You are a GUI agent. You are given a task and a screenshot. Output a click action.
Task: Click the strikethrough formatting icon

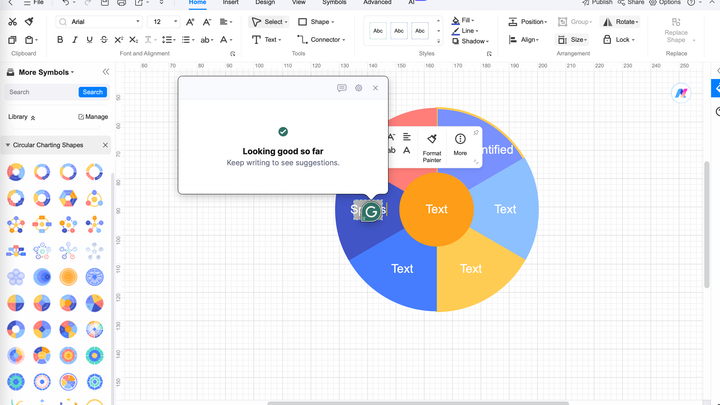pos(104,40)
